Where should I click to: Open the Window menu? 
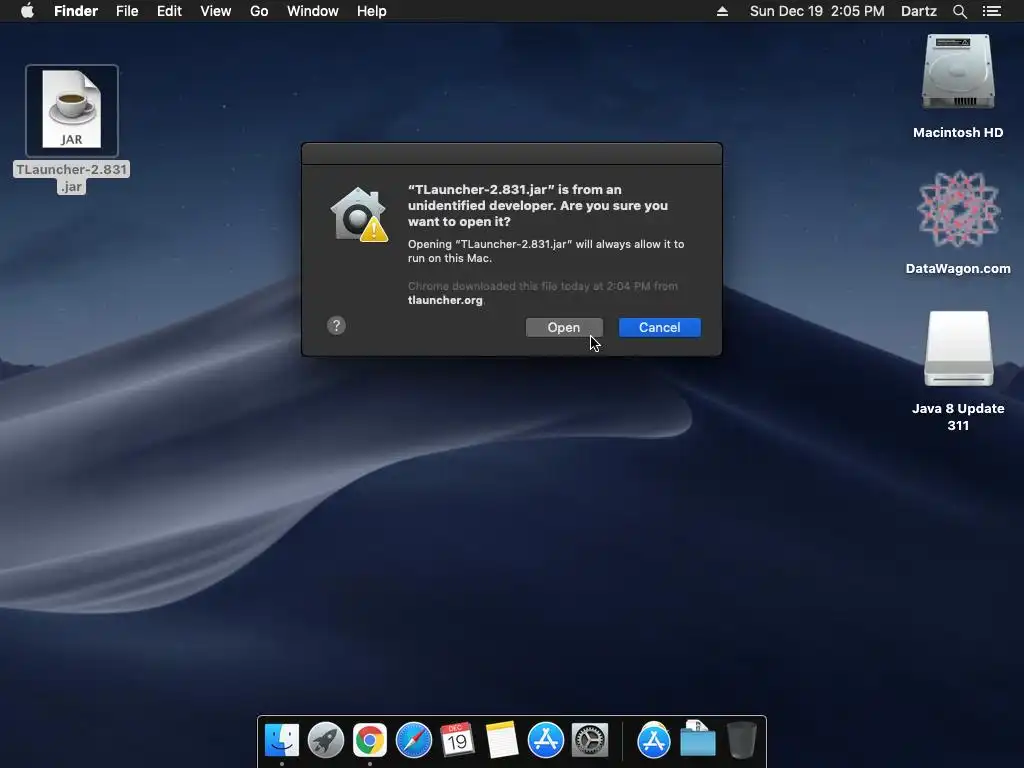point(313,11)
